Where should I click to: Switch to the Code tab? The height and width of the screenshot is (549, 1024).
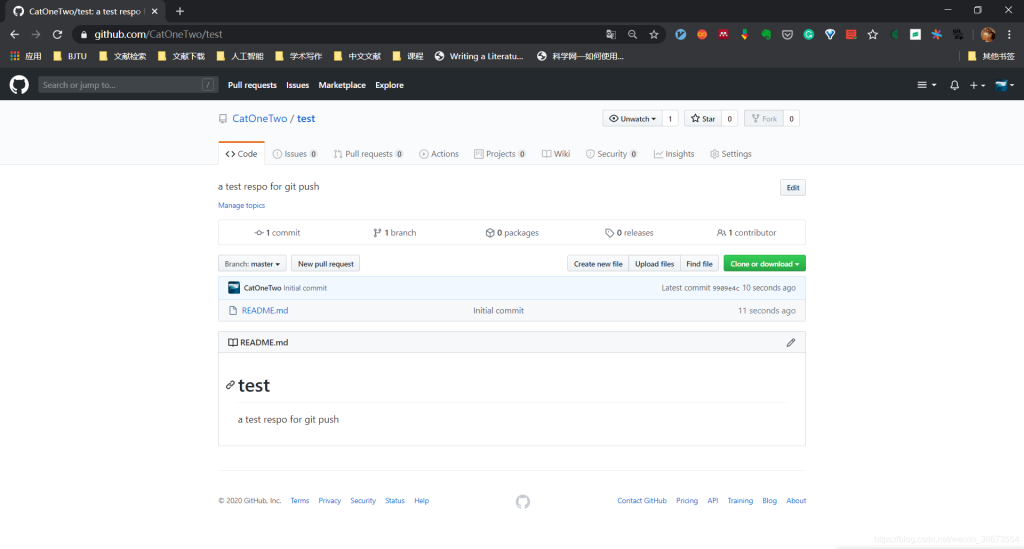[241, 154]
